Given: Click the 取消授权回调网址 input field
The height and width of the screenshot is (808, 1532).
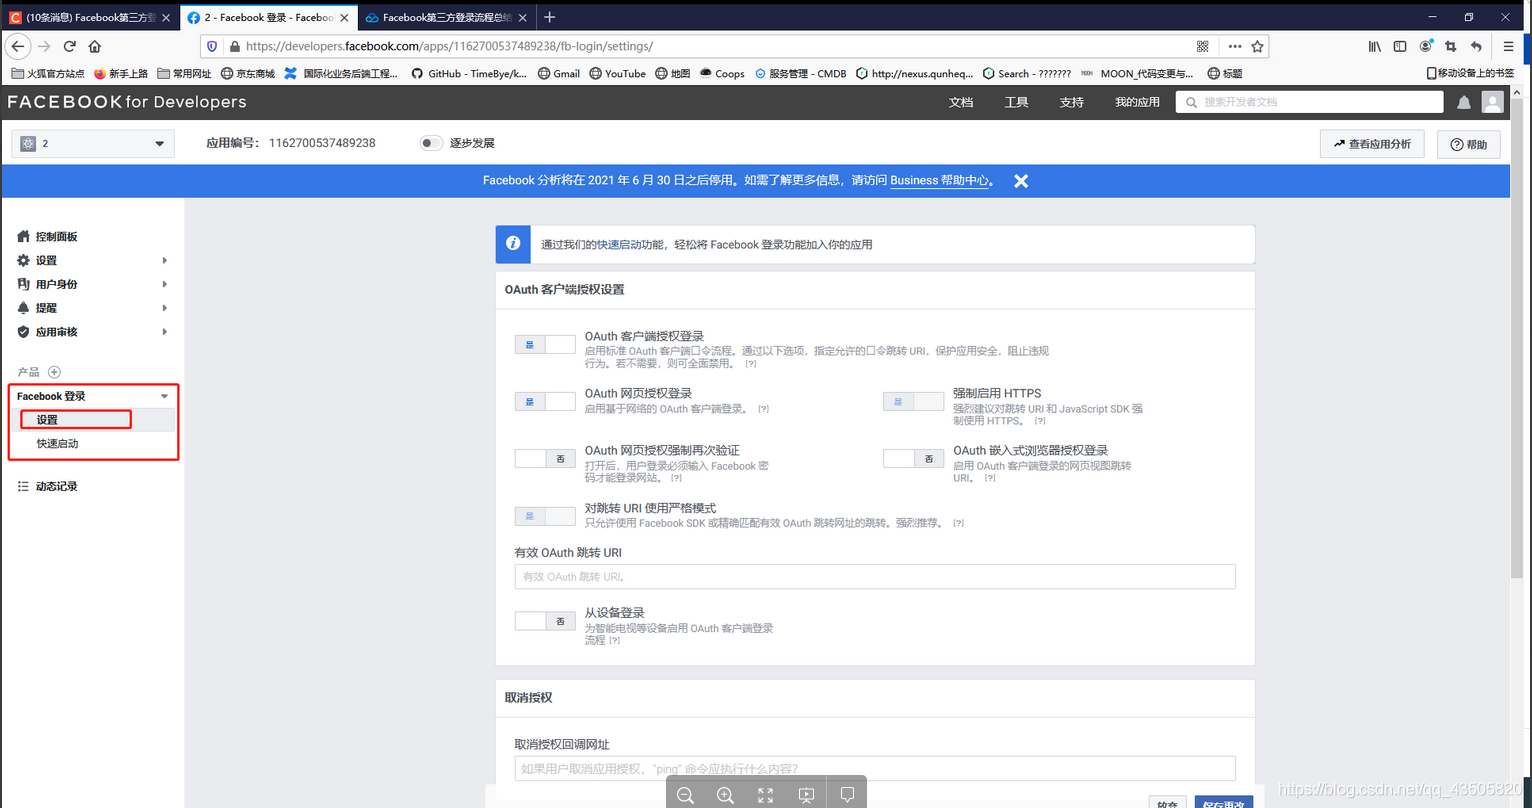Looking at the screenshot, I should 875,769.
